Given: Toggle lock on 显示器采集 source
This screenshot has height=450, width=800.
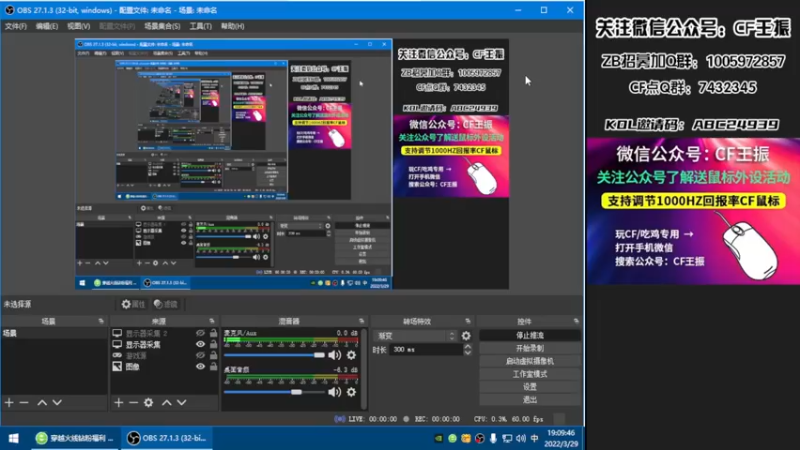Looking at the screenshot, I should pos(213,344).
